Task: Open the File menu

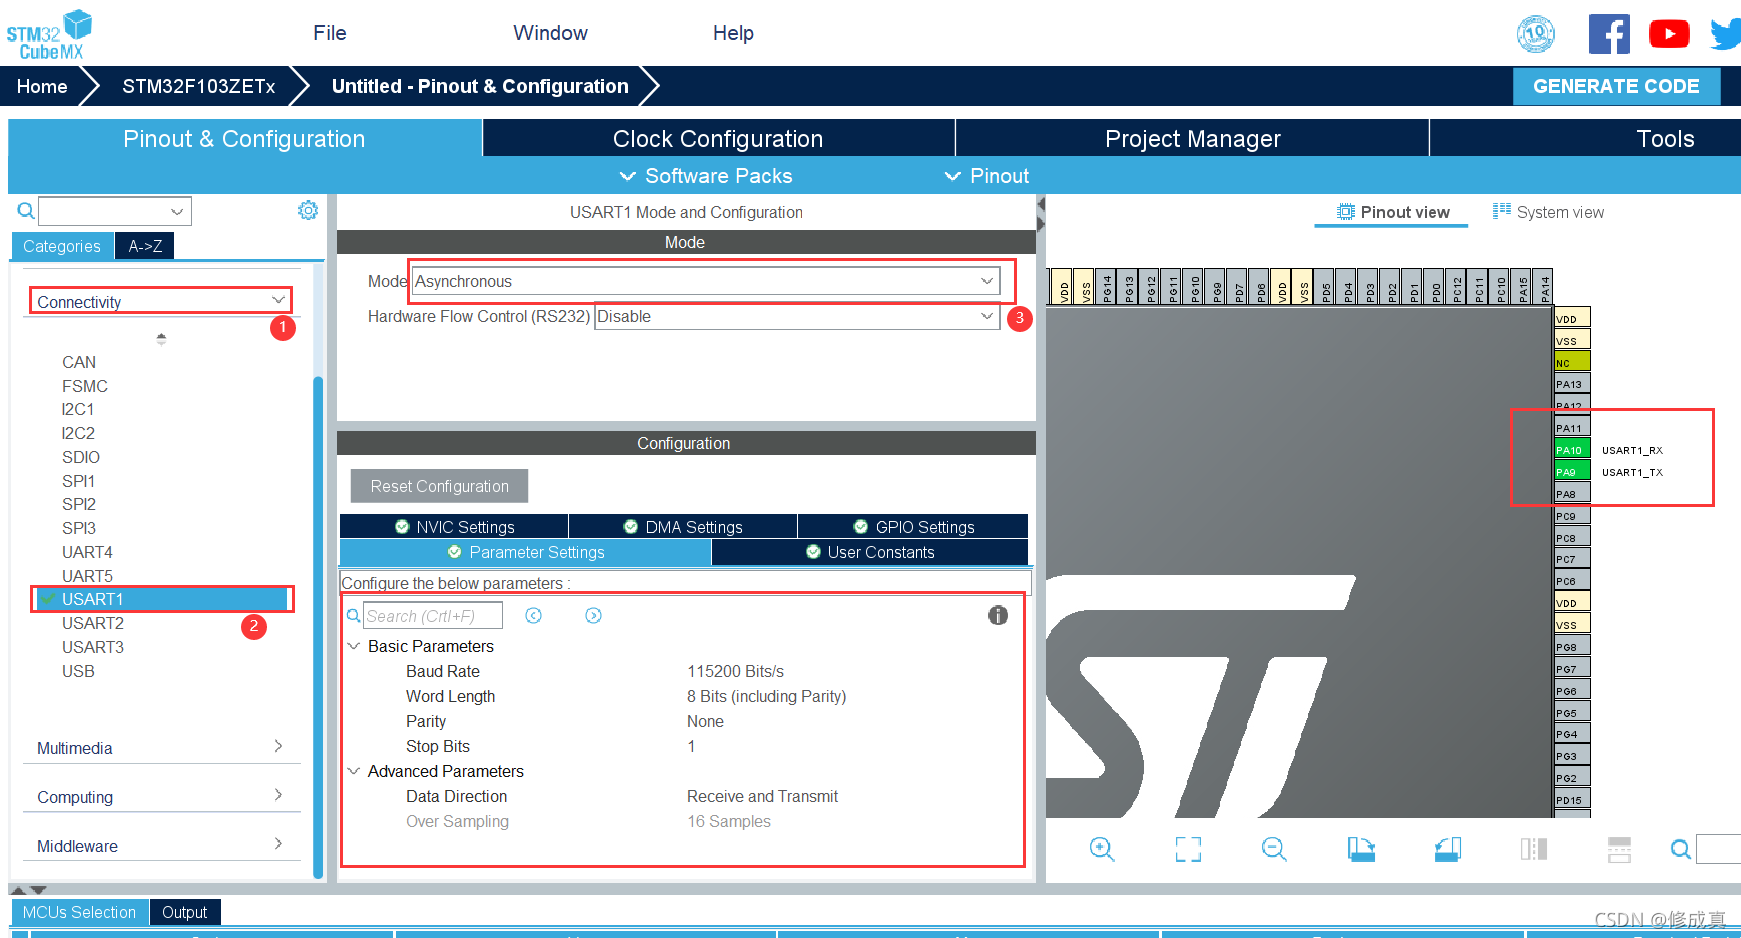Action: (330, 33)
